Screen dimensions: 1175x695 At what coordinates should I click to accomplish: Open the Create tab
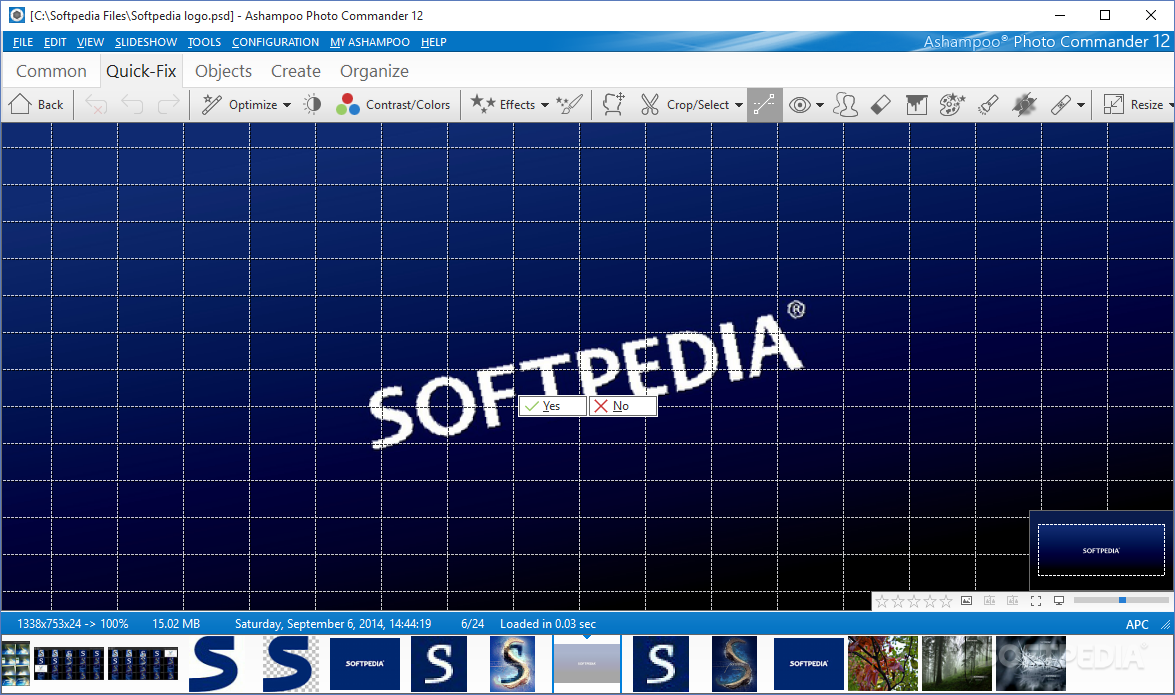pos(296,71)
